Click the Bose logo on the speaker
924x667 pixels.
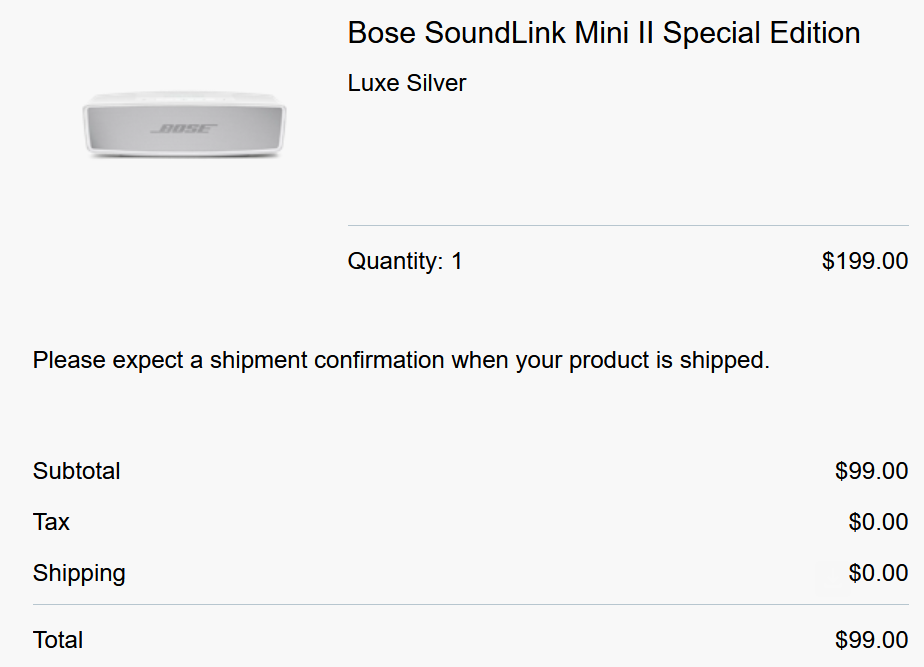pyautogui.click(x=184, y=128)
